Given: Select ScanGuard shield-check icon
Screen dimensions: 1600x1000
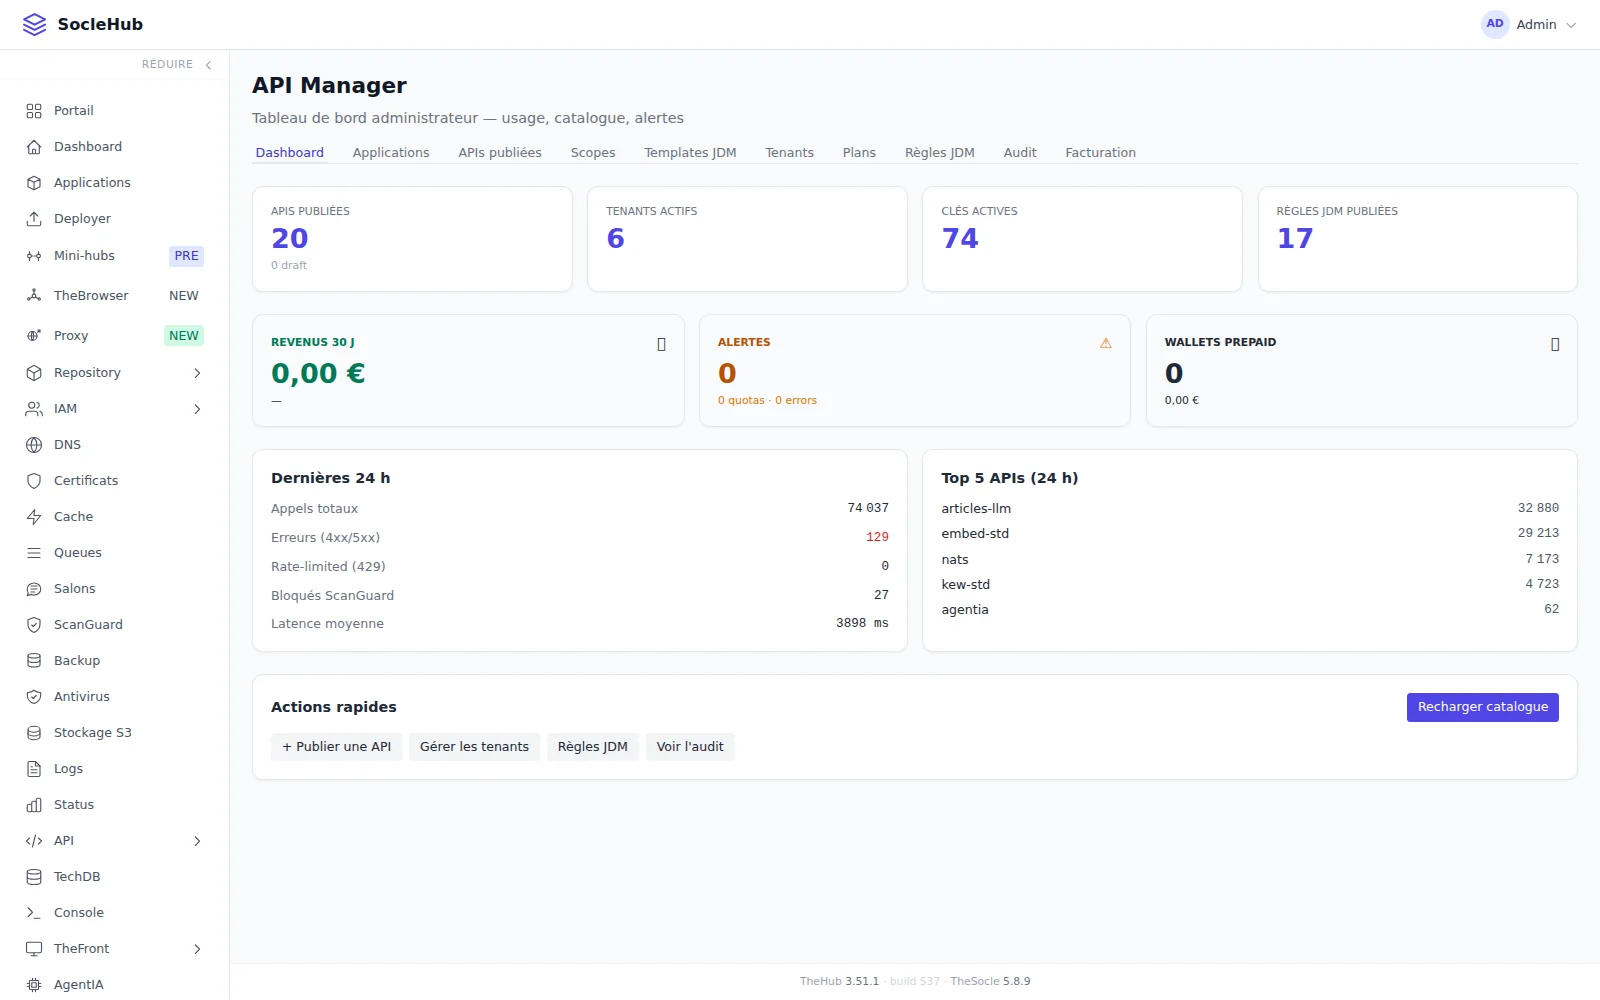Looking at the screenshot, I should 34,625.
